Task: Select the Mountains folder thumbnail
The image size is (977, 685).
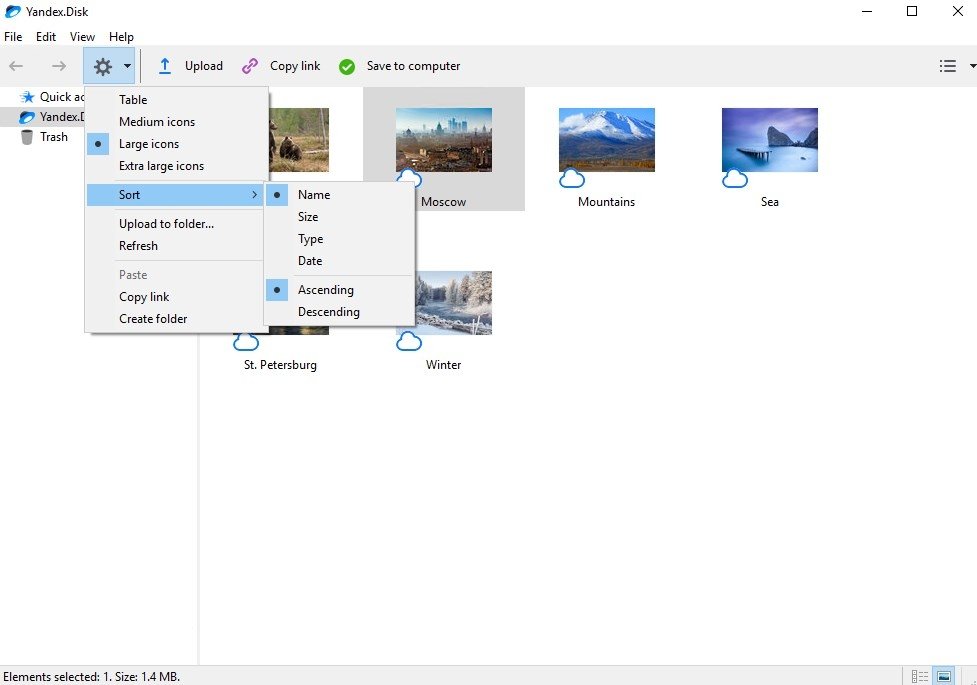Action: pos(606,140)
